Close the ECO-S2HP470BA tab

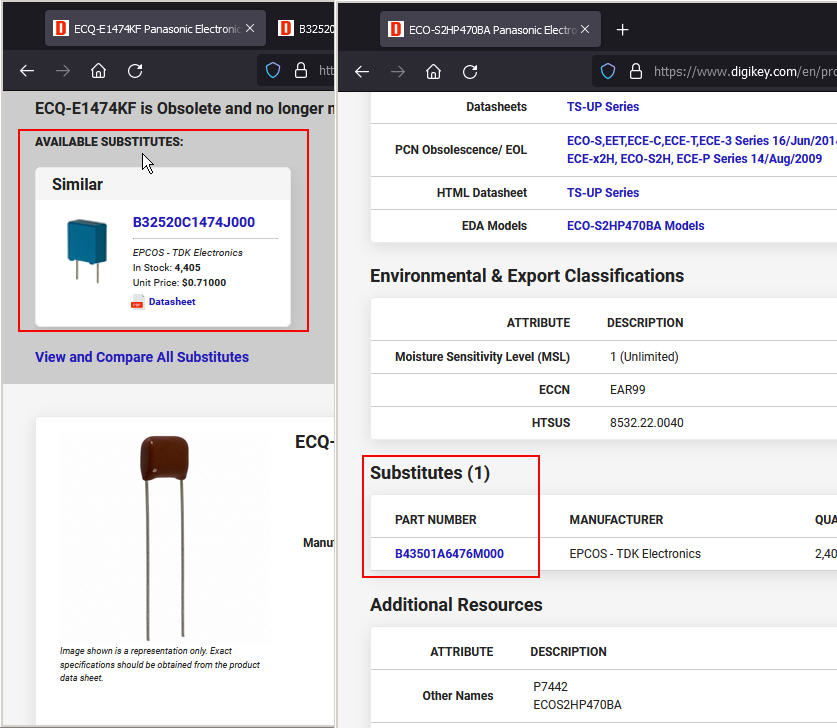point(585,29)
